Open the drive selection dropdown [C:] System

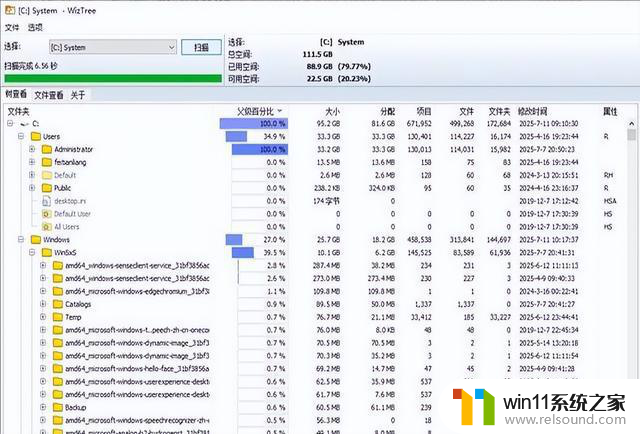point(113,47)
